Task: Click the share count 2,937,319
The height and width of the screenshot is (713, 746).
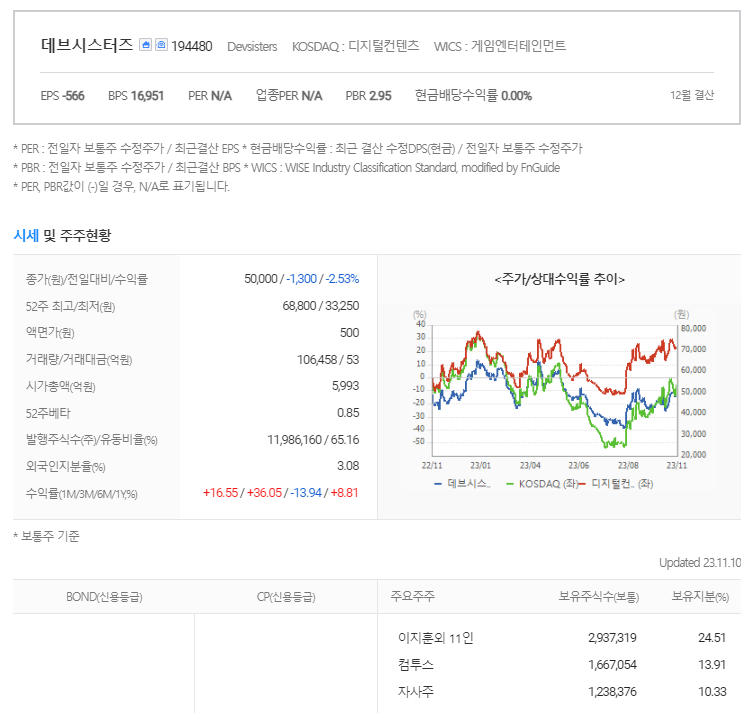Action: tap(612, 638)
